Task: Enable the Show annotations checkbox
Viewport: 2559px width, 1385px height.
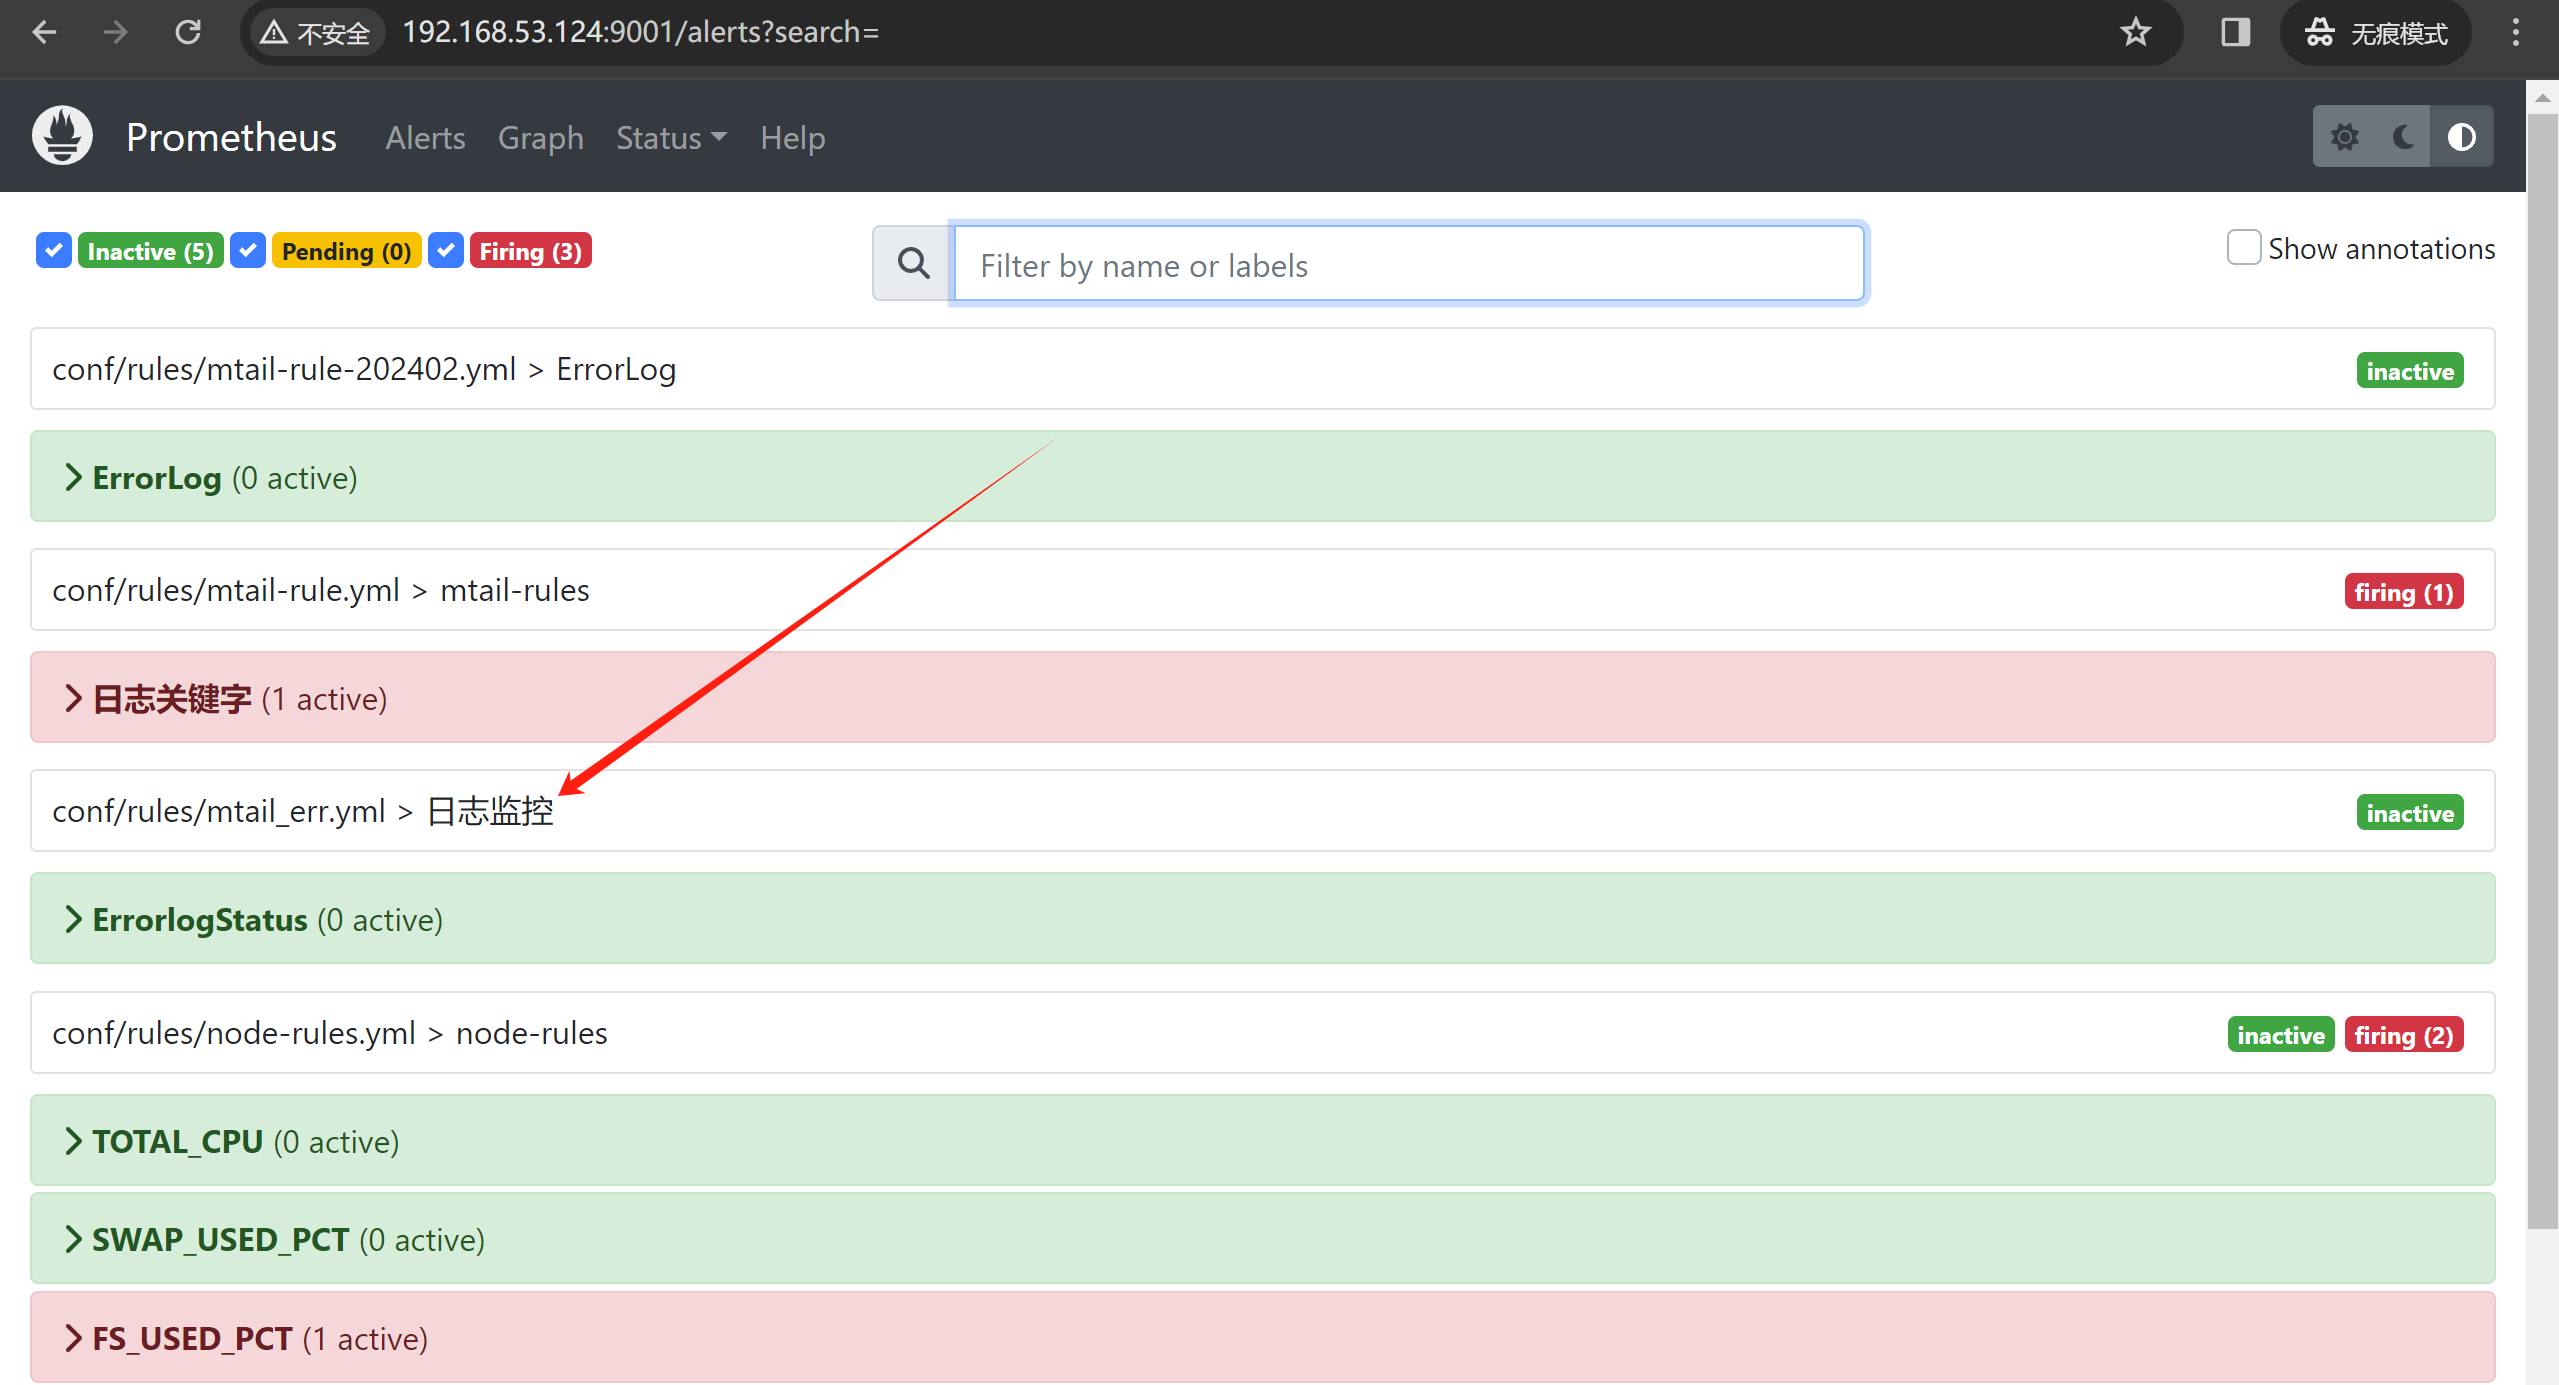Action: pyautogui.click(x=2243, y=248)
